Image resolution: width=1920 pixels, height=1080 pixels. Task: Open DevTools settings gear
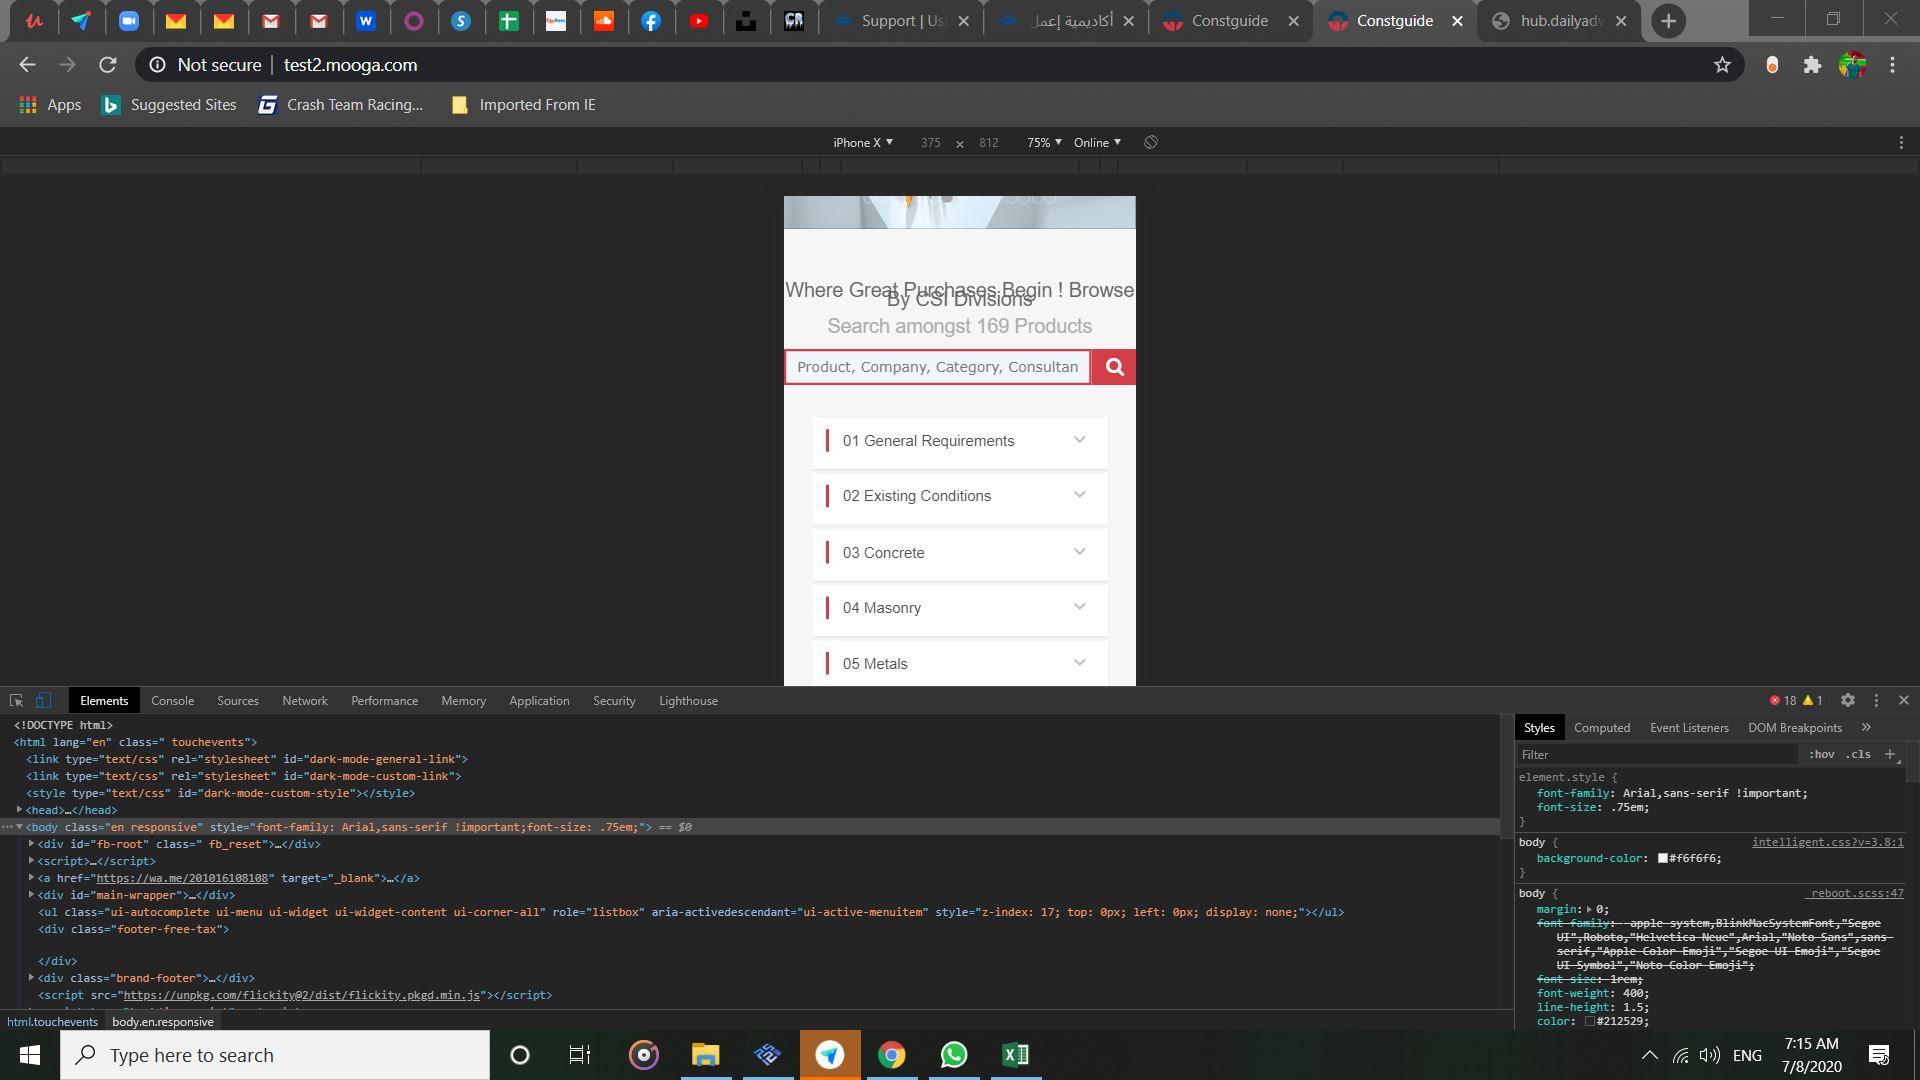(1848, 700)
